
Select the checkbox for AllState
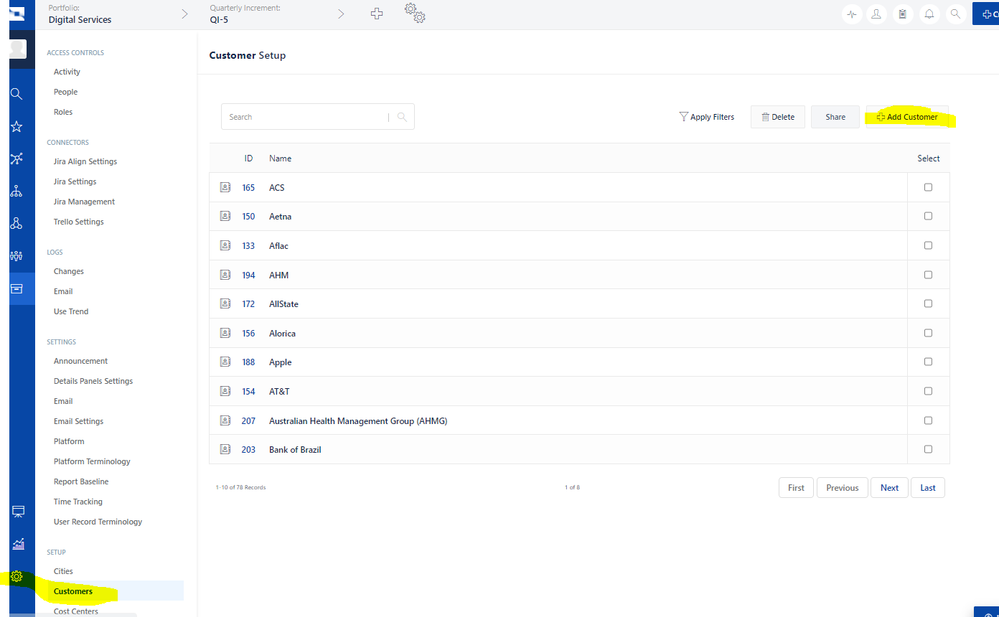[928, 303]
